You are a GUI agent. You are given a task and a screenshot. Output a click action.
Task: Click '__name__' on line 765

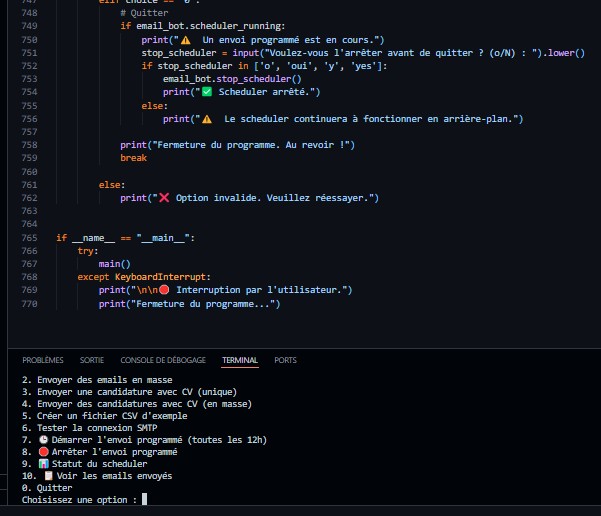93,238
